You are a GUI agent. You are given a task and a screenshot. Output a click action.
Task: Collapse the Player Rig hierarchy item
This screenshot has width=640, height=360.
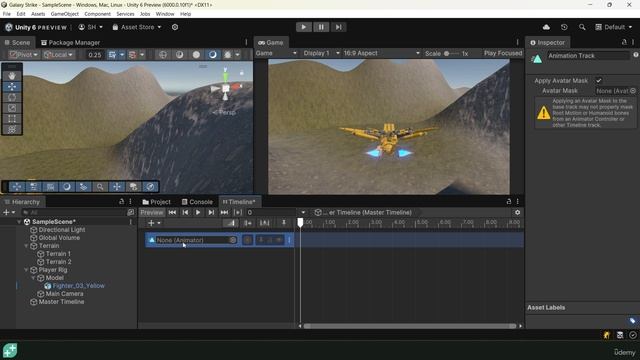27,270
